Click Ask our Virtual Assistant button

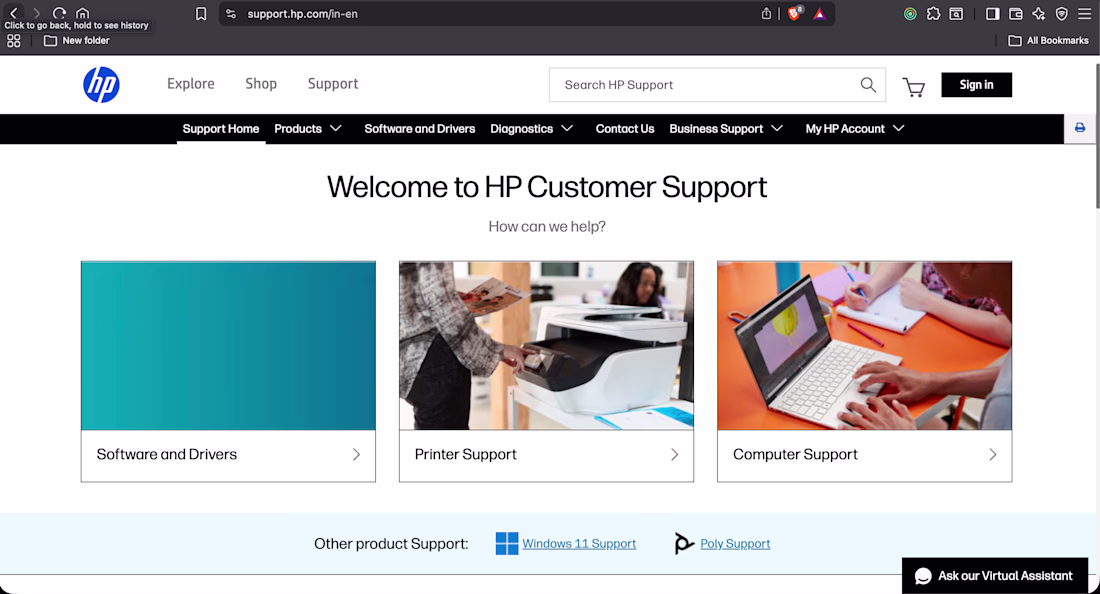tap(995, 576)
